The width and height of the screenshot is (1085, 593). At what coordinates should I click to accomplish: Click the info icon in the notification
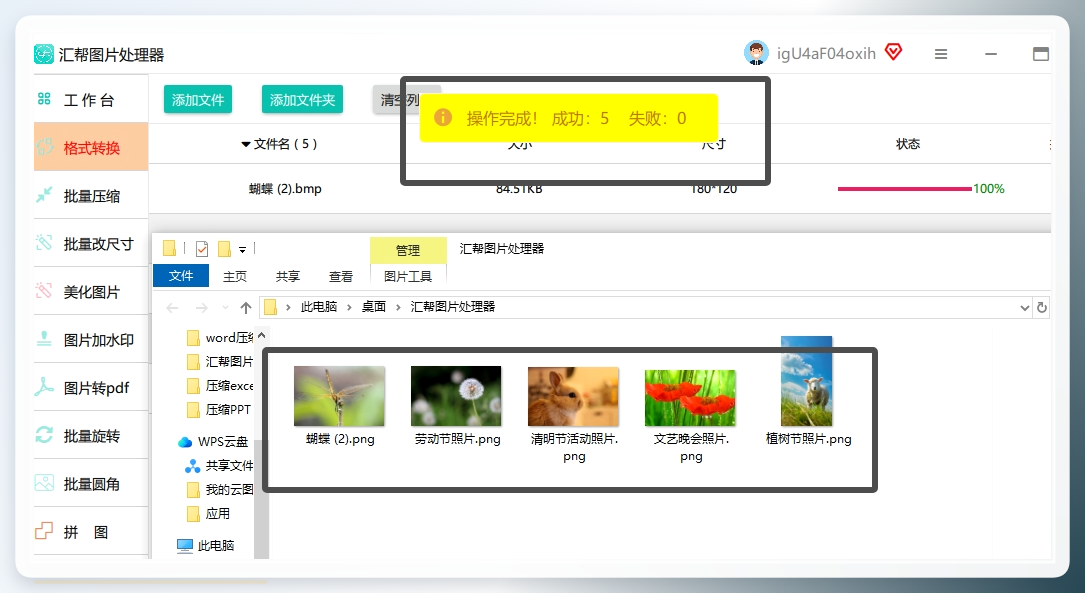(443, 118)
